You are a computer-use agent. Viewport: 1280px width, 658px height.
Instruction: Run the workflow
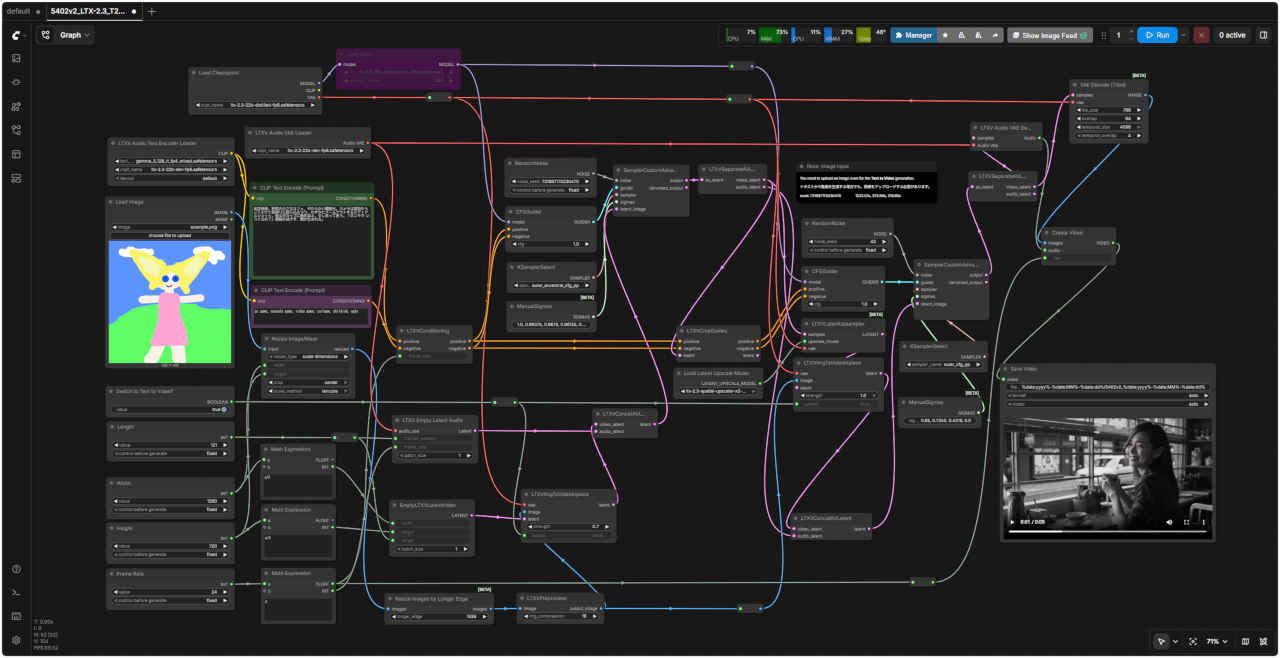pos(1156,35)
